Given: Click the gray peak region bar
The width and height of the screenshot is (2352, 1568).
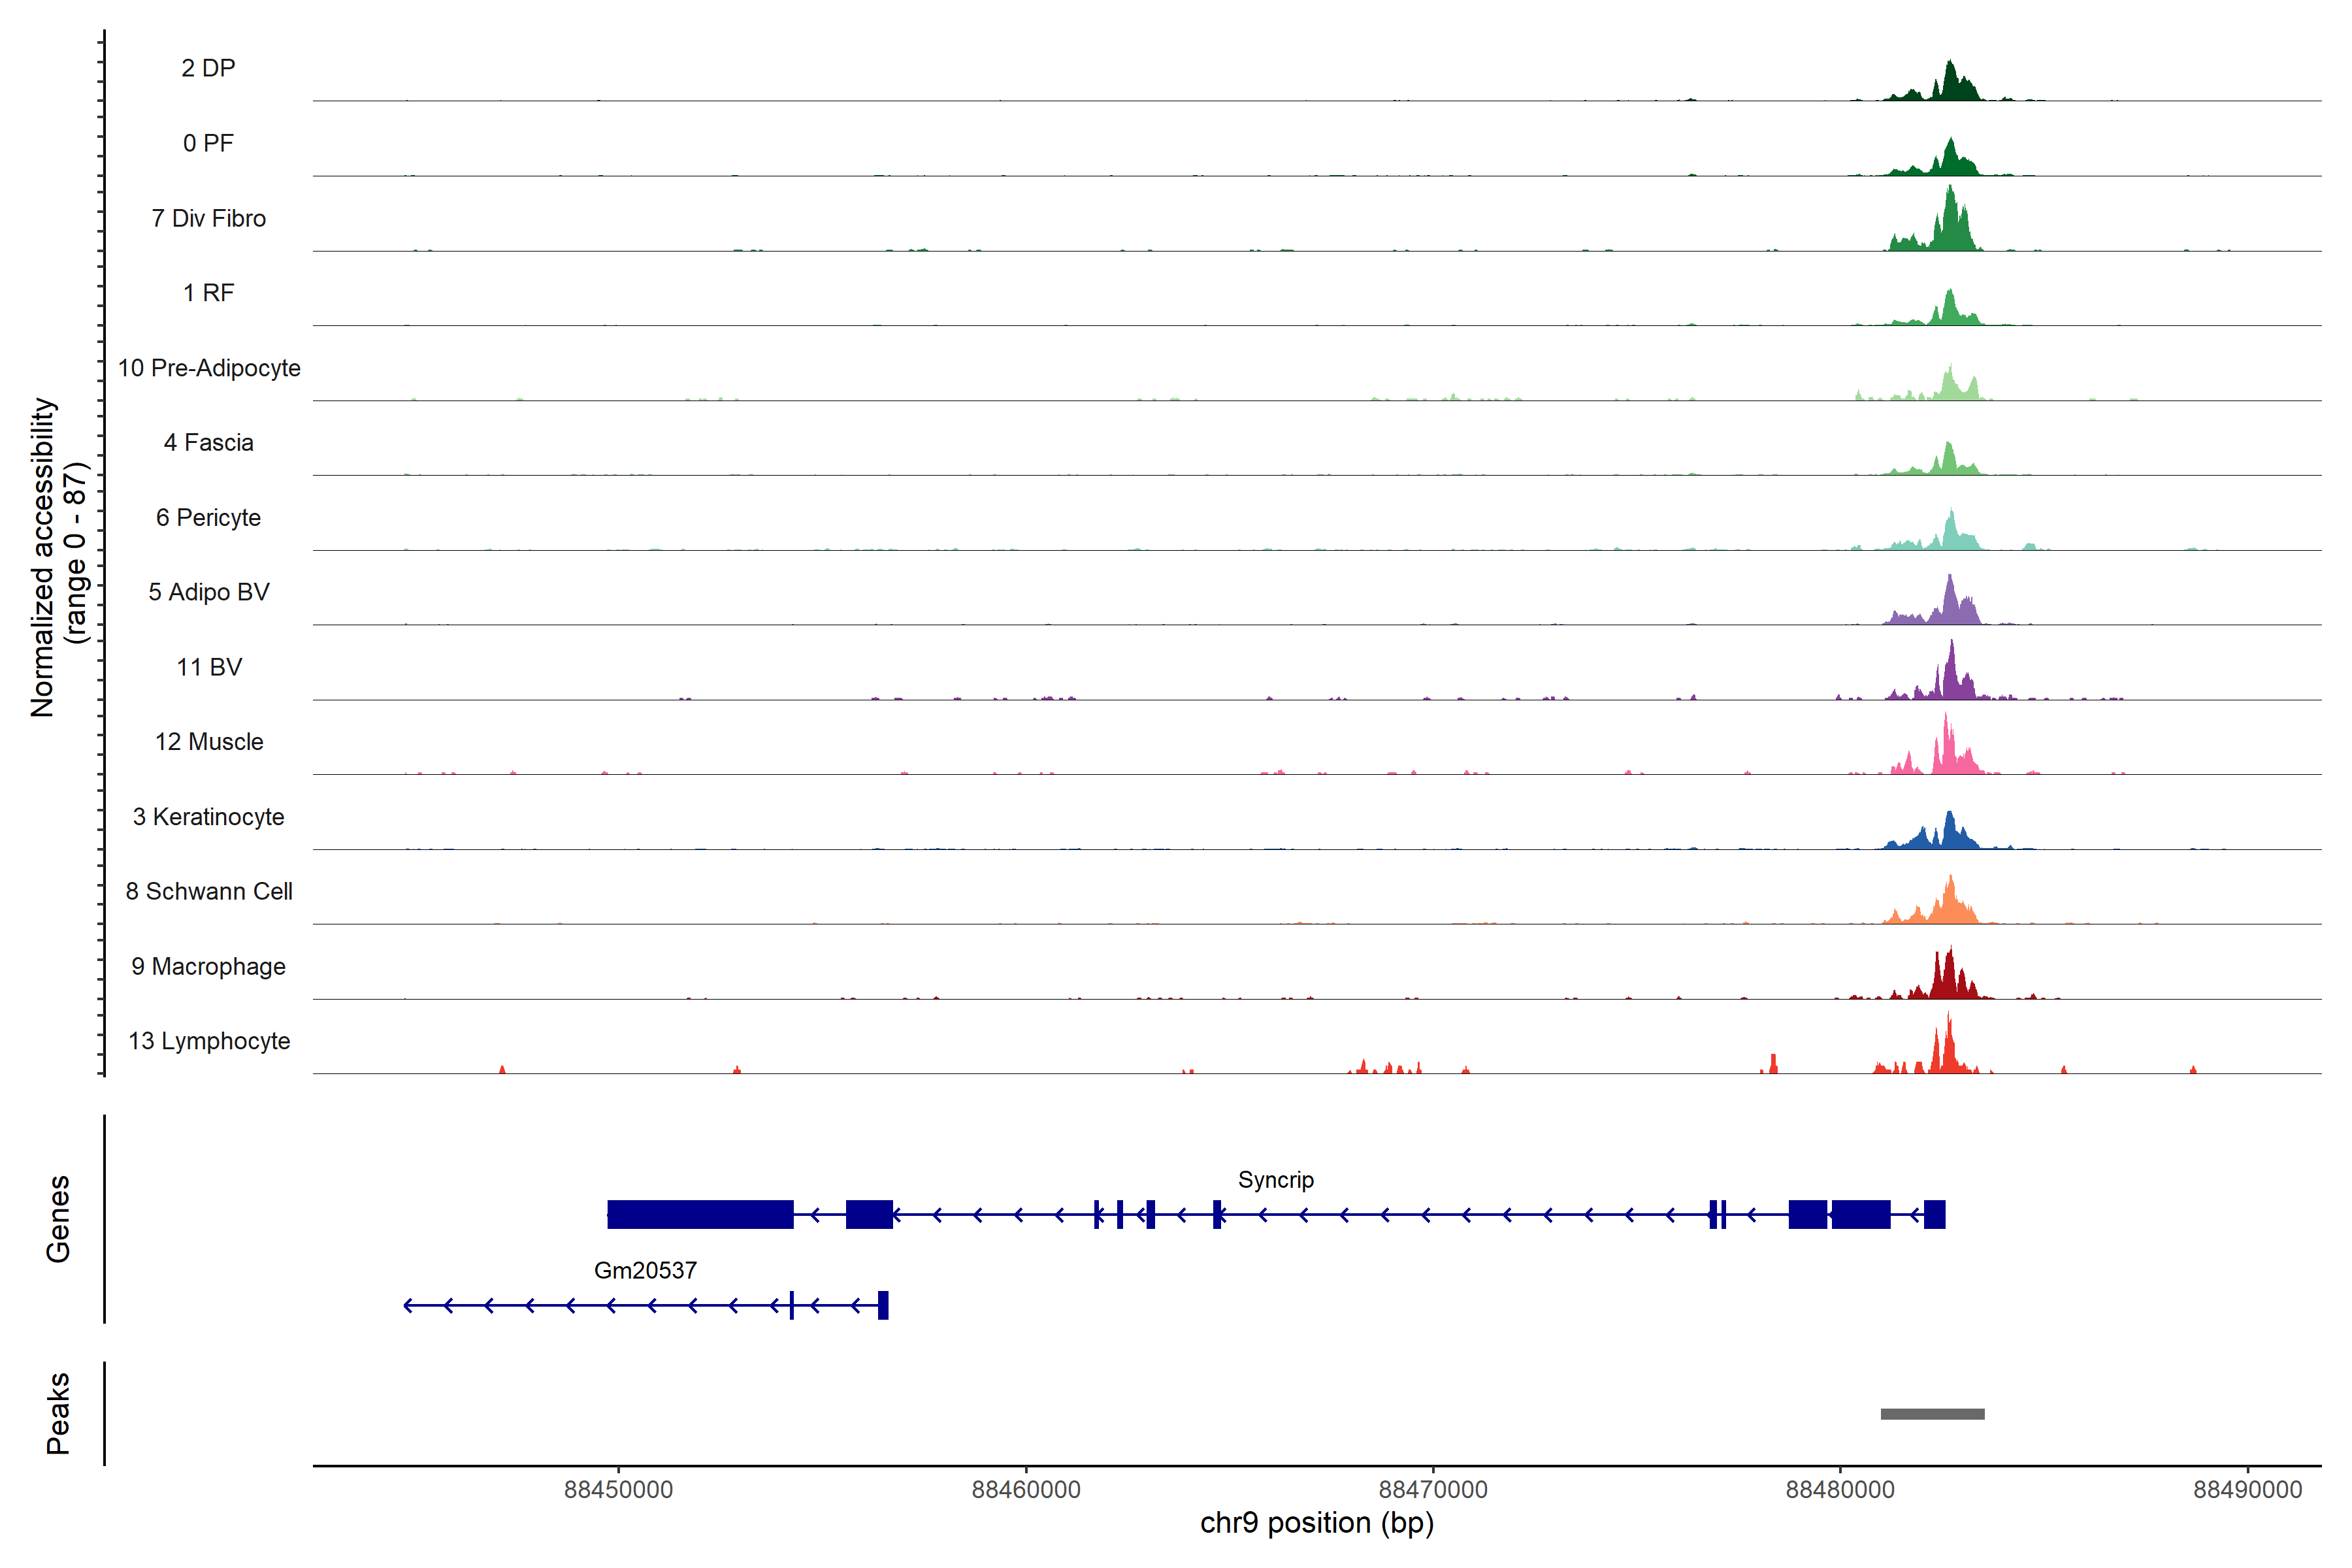Looking at the screenshot, I should tap(1932, 1414).
